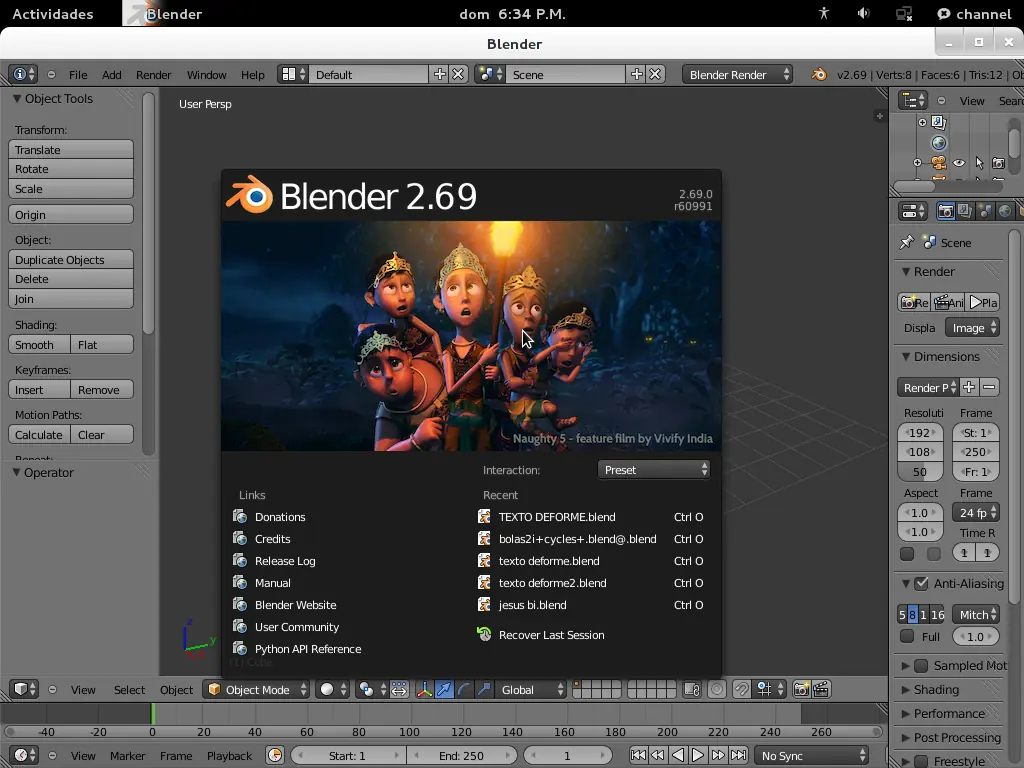Toggle the camera's selectability arrow in outliner
The height and width of the screenshot is (768, 1024).
[979, 163]
